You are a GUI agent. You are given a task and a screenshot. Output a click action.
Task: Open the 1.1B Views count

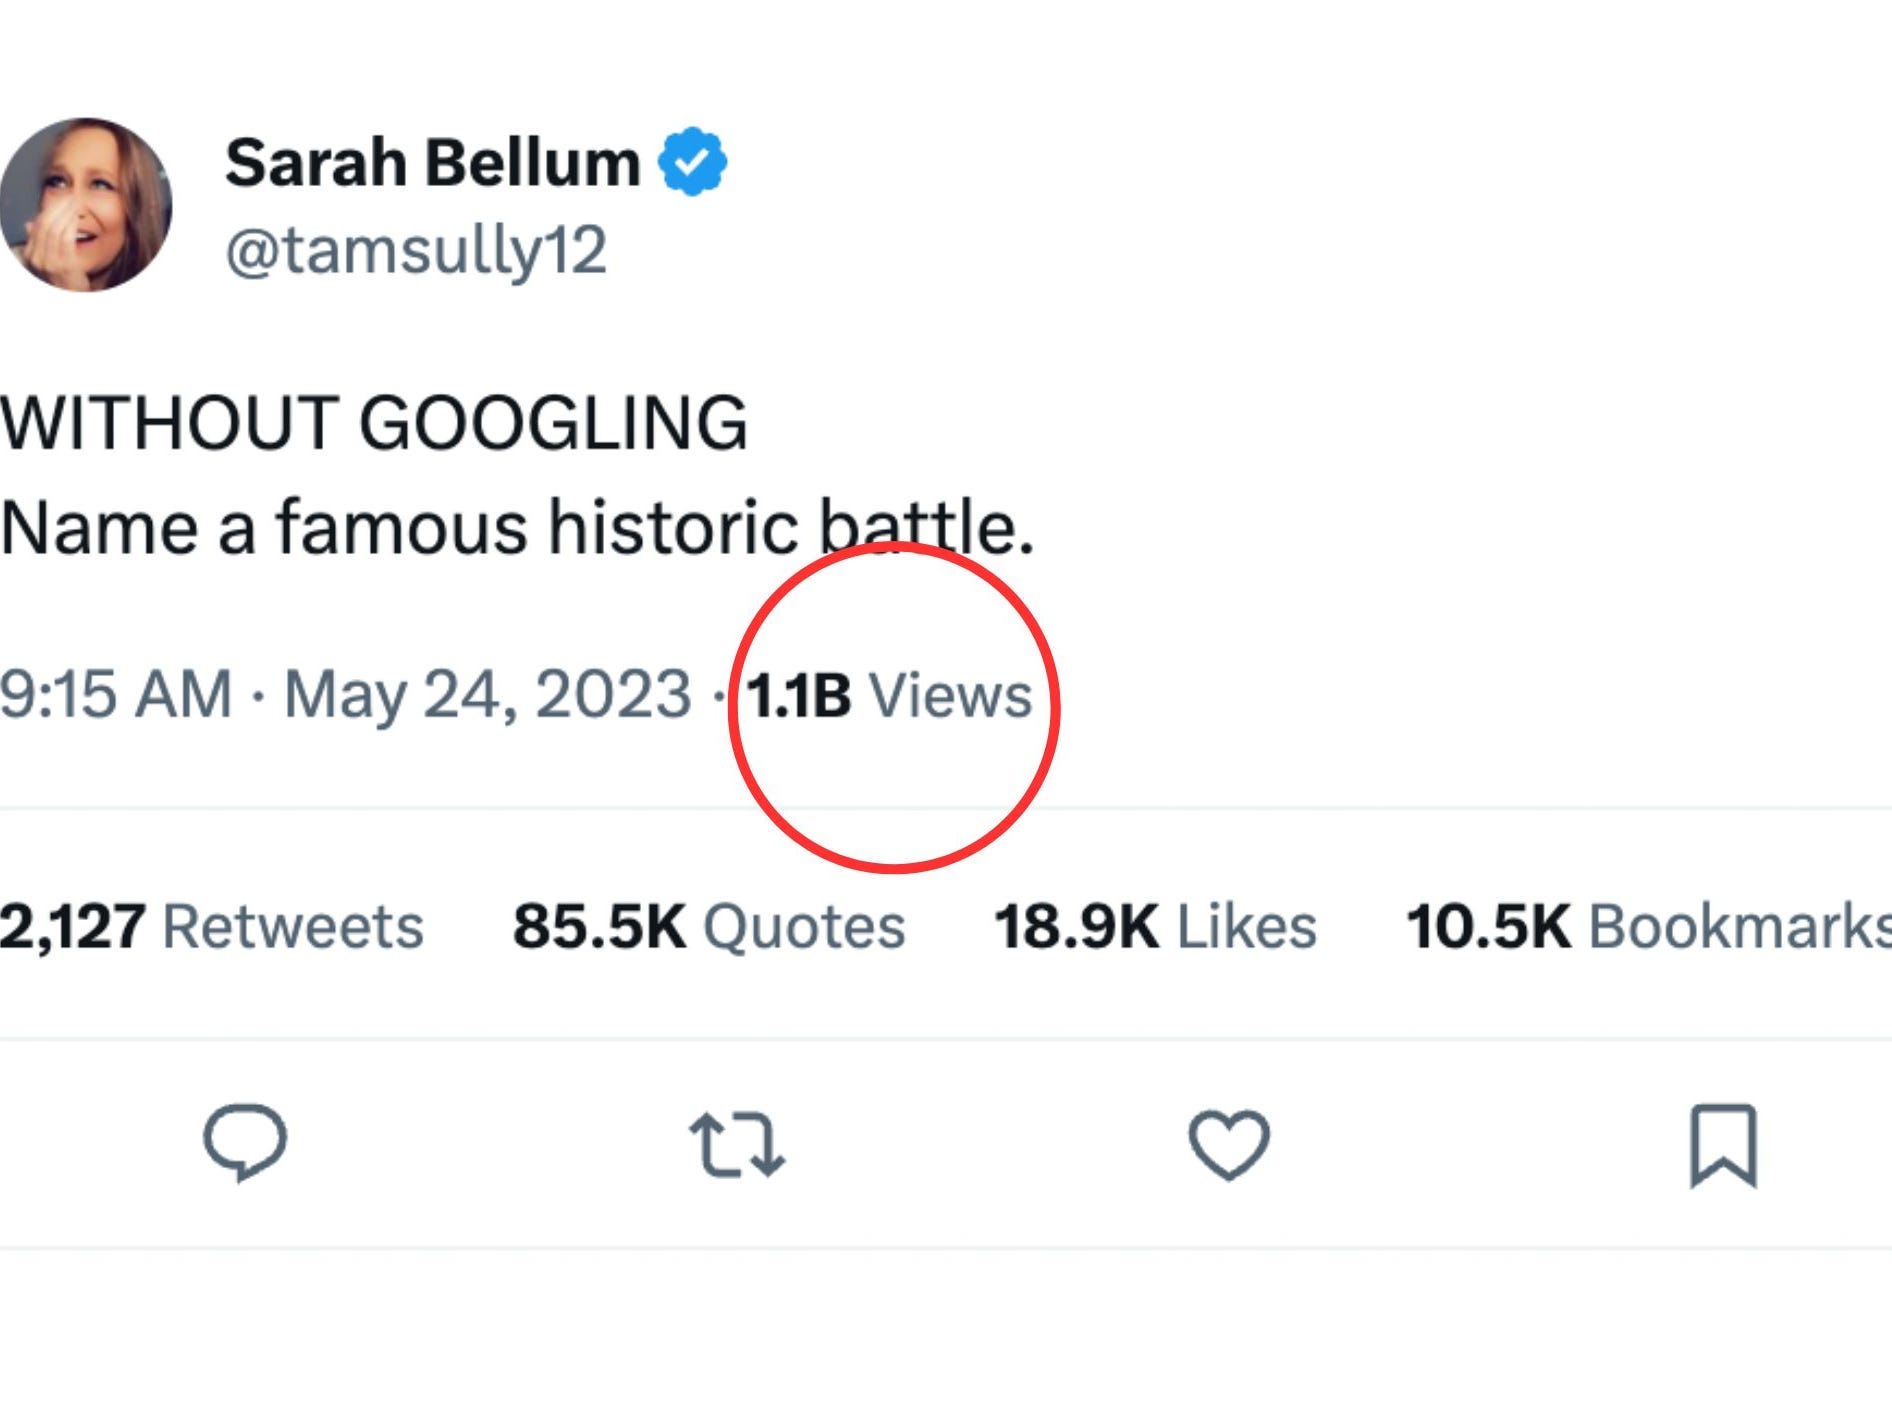[x=889, y=695]
